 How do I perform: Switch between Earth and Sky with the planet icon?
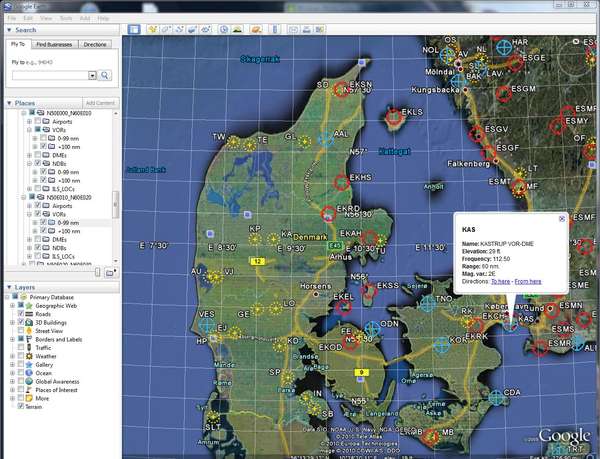256,29
